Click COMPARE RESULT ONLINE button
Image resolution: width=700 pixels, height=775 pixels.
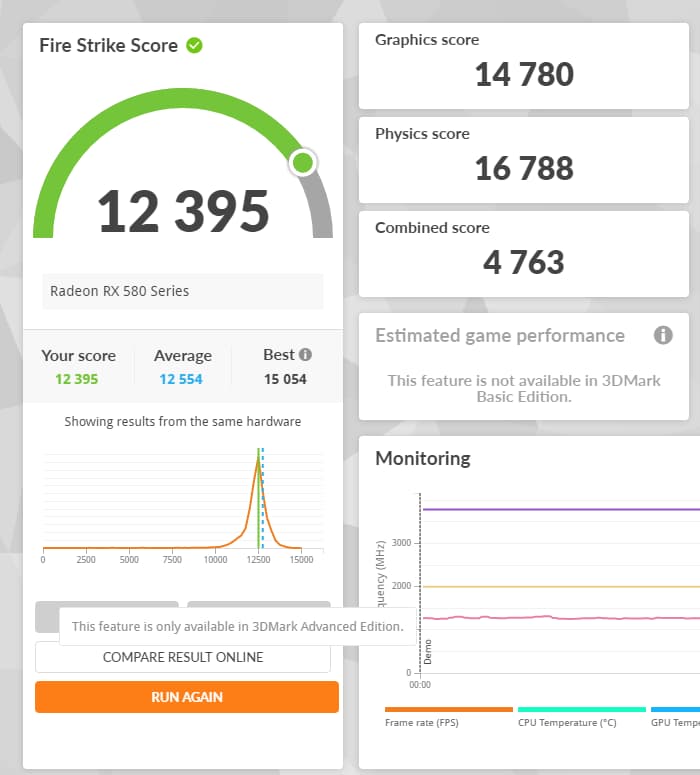[x=183, y=657]
